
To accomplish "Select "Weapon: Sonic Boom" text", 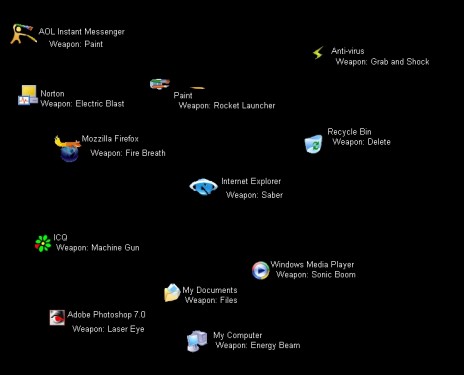I will coord(316,275).
